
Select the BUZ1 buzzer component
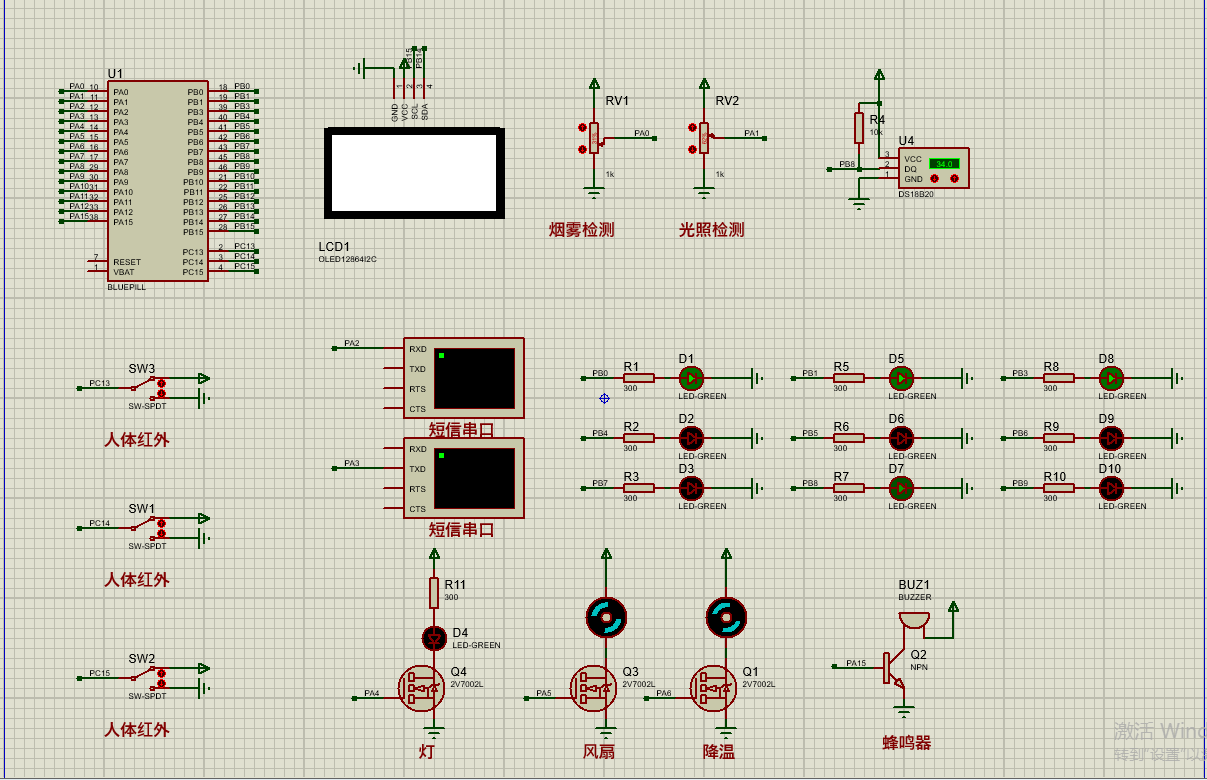[912, 621]
